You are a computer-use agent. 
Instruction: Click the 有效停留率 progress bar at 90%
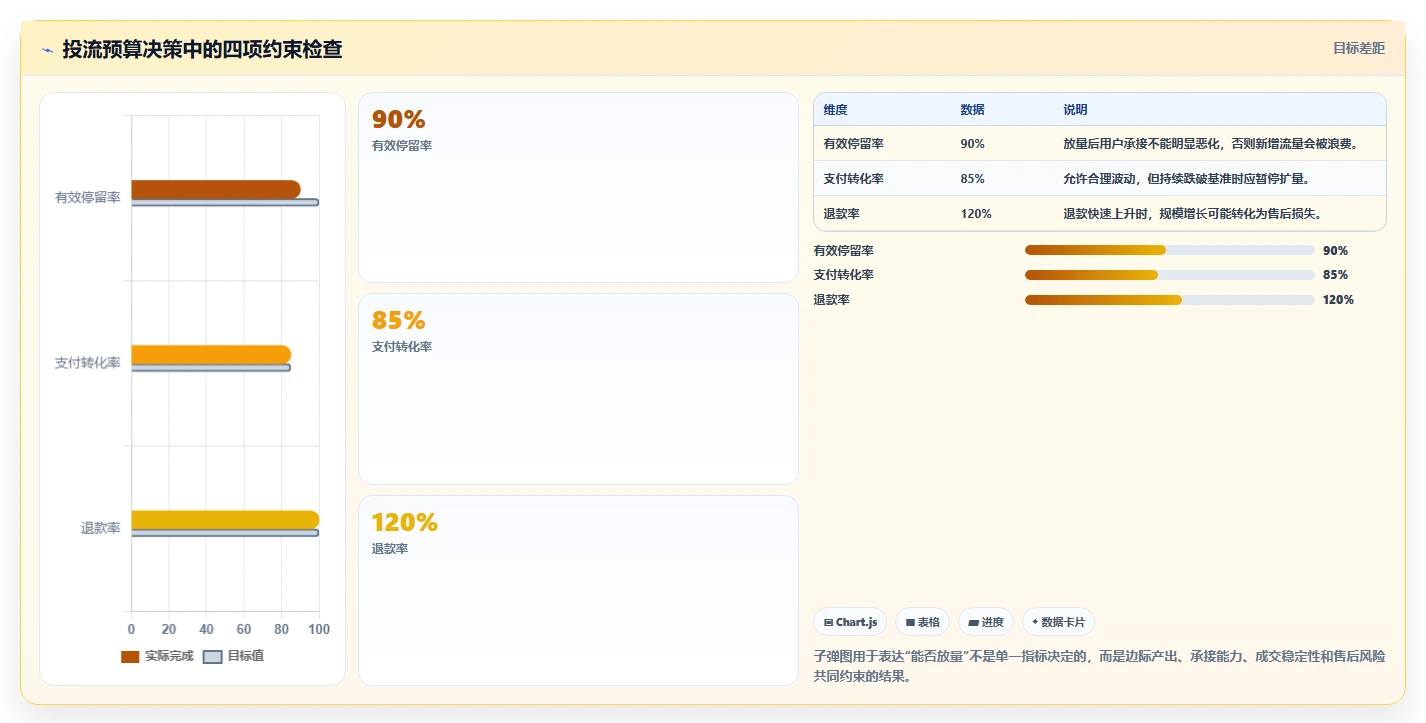click(1169, 250)
